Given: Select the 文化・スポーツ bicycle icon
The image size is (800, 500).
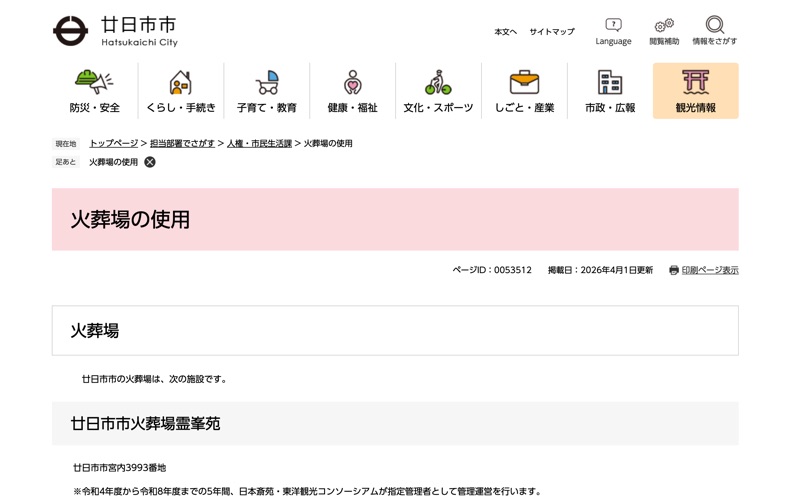Looking at the screenshot, I should tap(438, 82).
